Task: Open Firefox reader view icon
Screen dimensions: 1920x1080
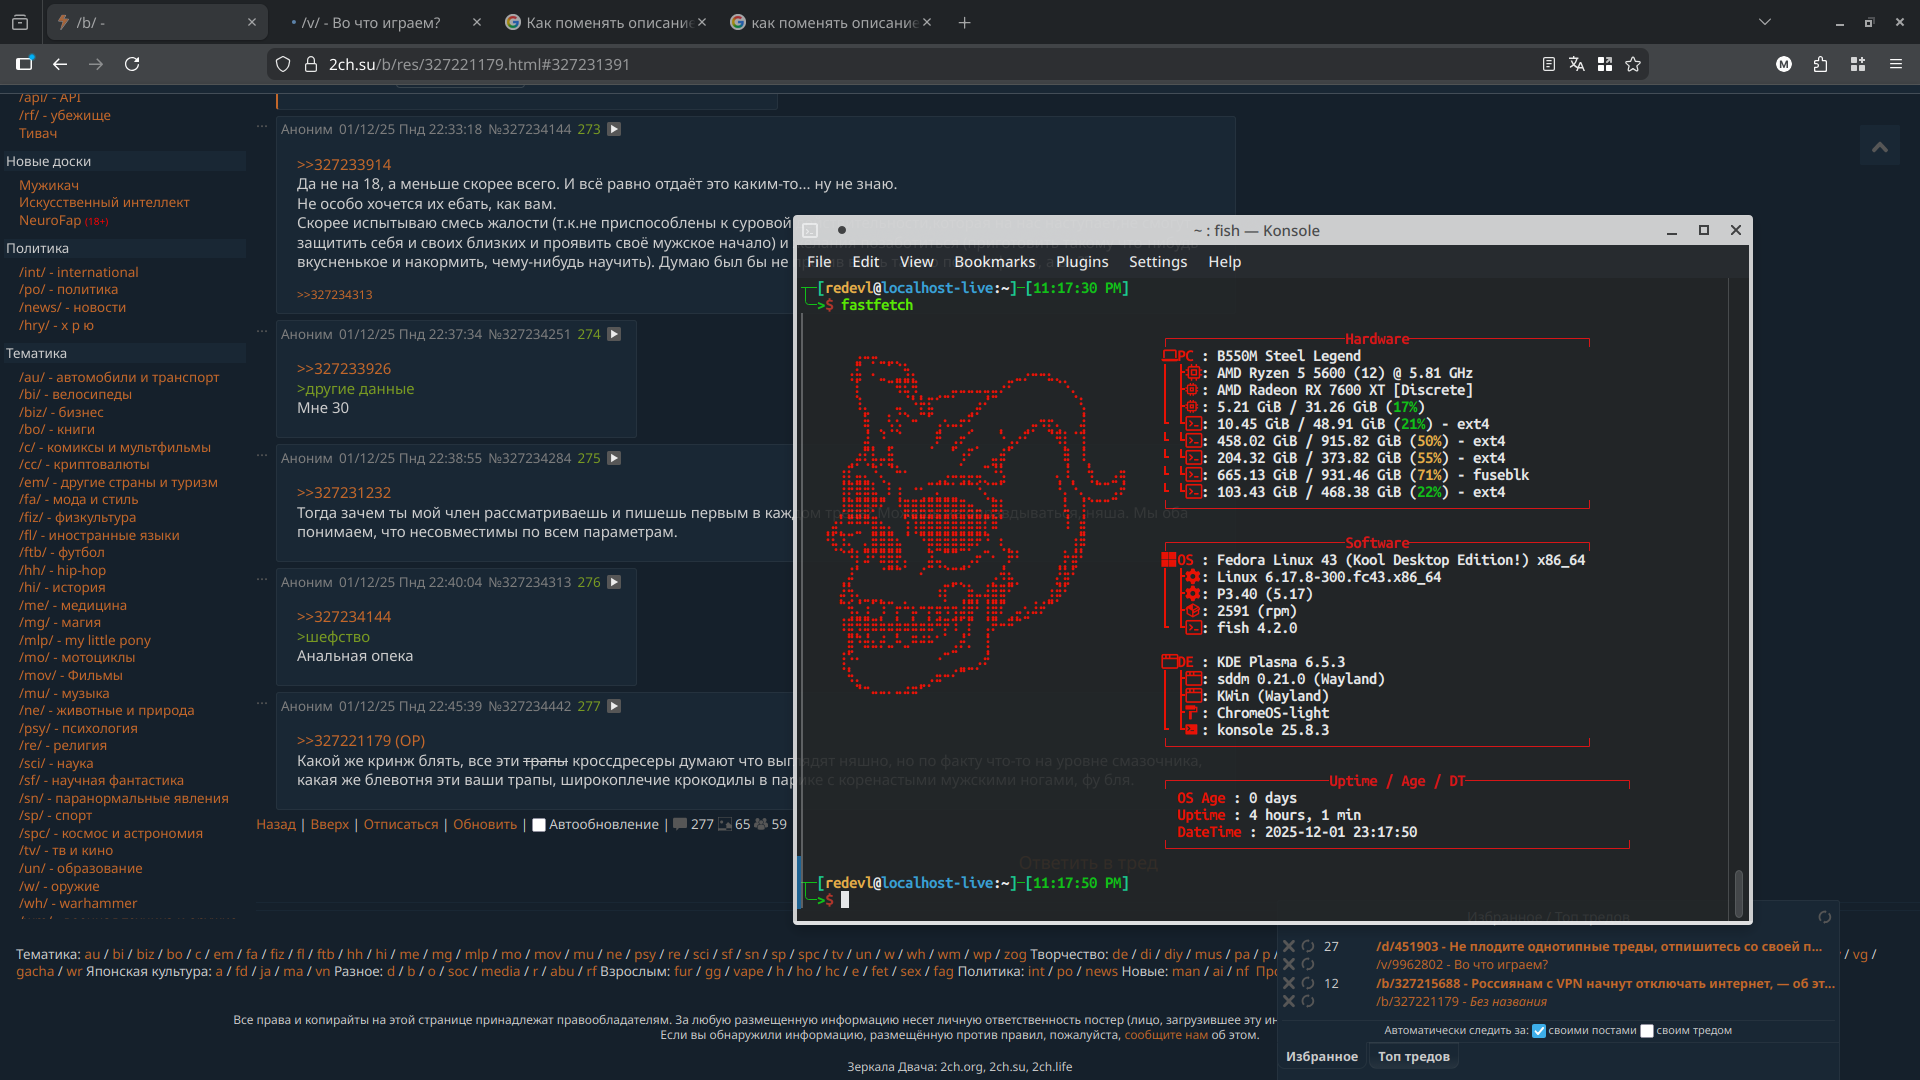Action: click(x=1548, y=64)
